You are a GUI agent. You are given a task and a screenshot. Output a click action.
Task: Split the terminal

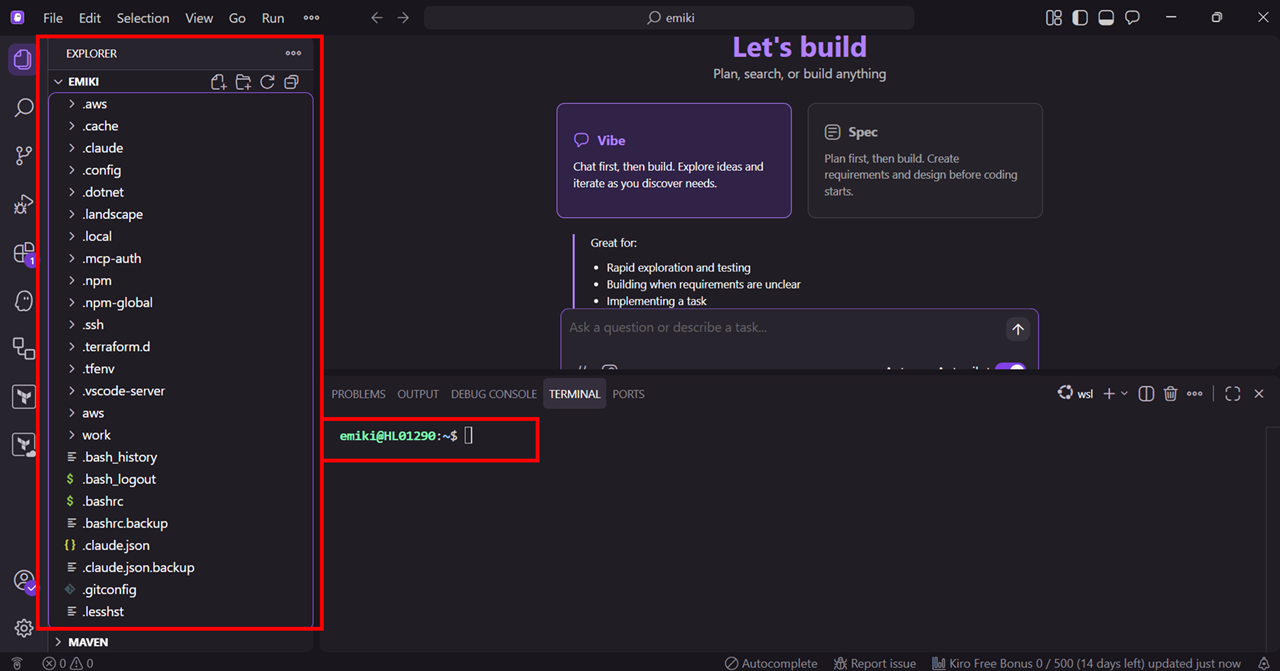(1147, 394)
